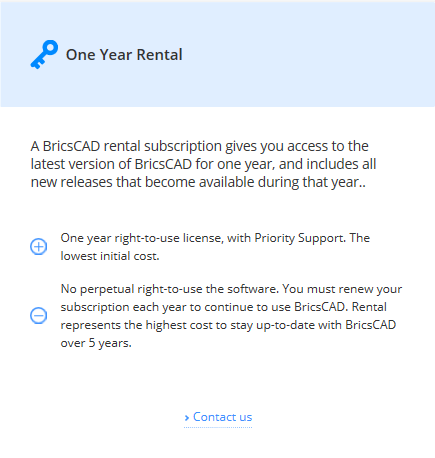Select the One Year Rental heading
435x458 pixels.
(124, 55)
